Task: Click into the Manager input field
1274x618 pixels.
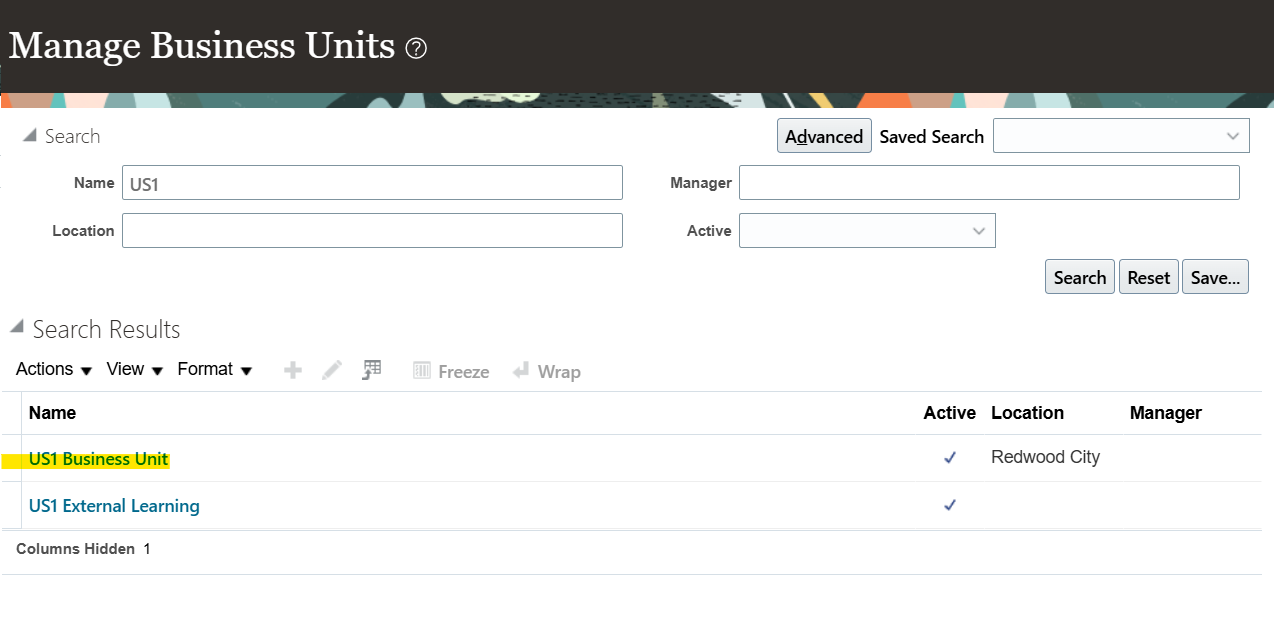Action: (x=989, y=183)
